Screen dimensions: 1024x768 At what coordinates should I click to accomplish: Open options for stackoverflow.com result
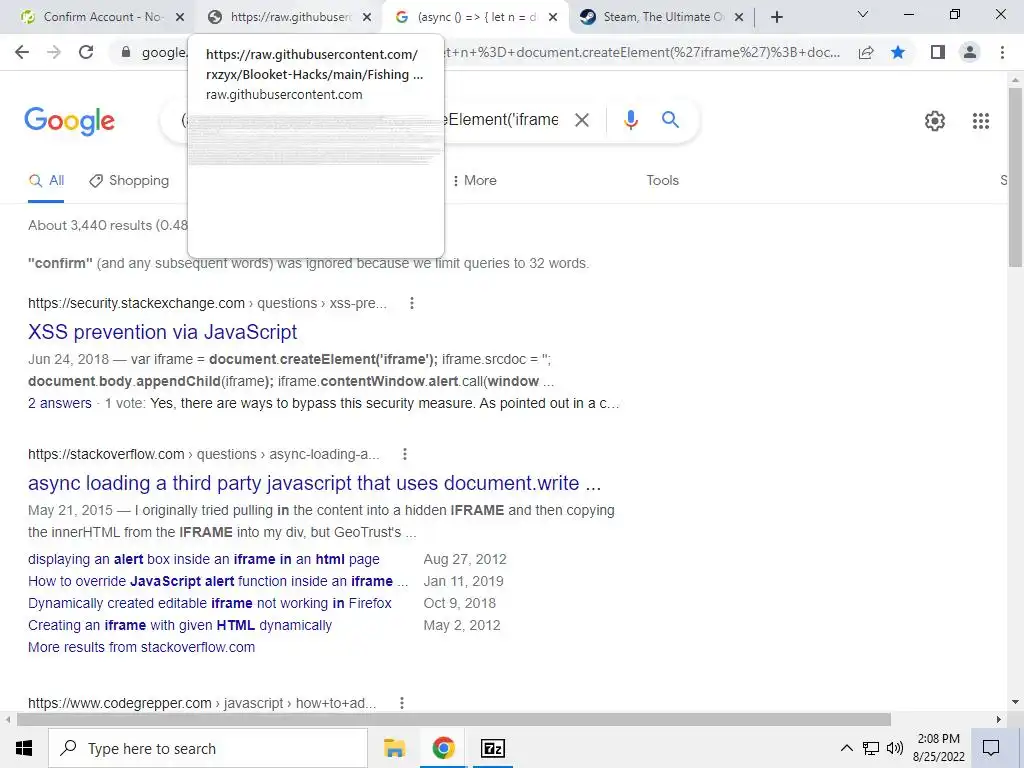(x=405, y=454)
